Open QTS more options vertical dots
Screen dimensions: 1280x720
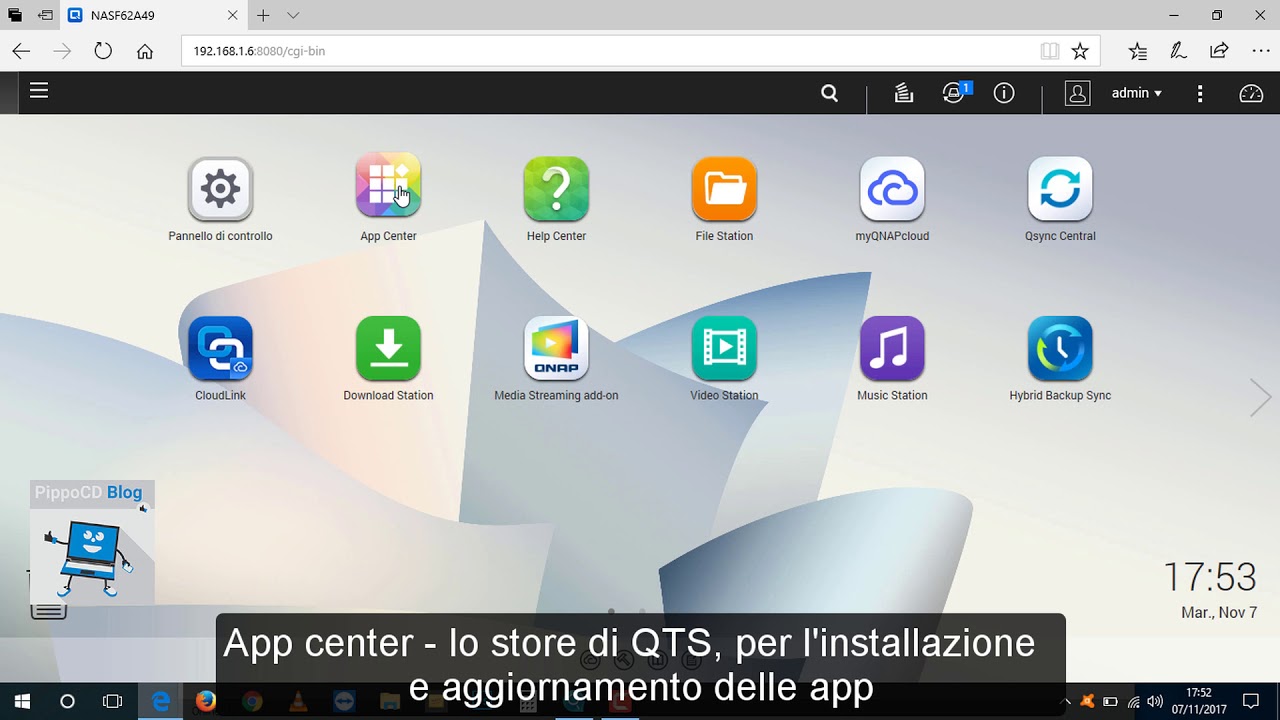point(1200,93)
